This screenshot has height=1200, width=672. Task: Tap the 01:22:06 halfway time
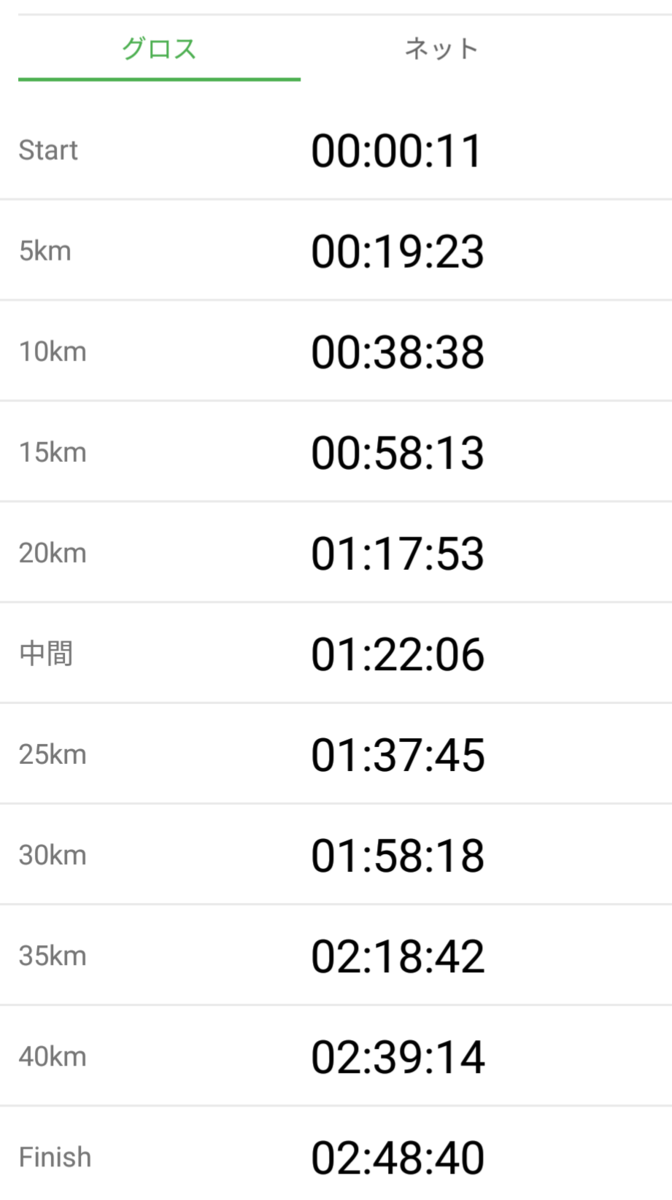[x=397, y=655]
